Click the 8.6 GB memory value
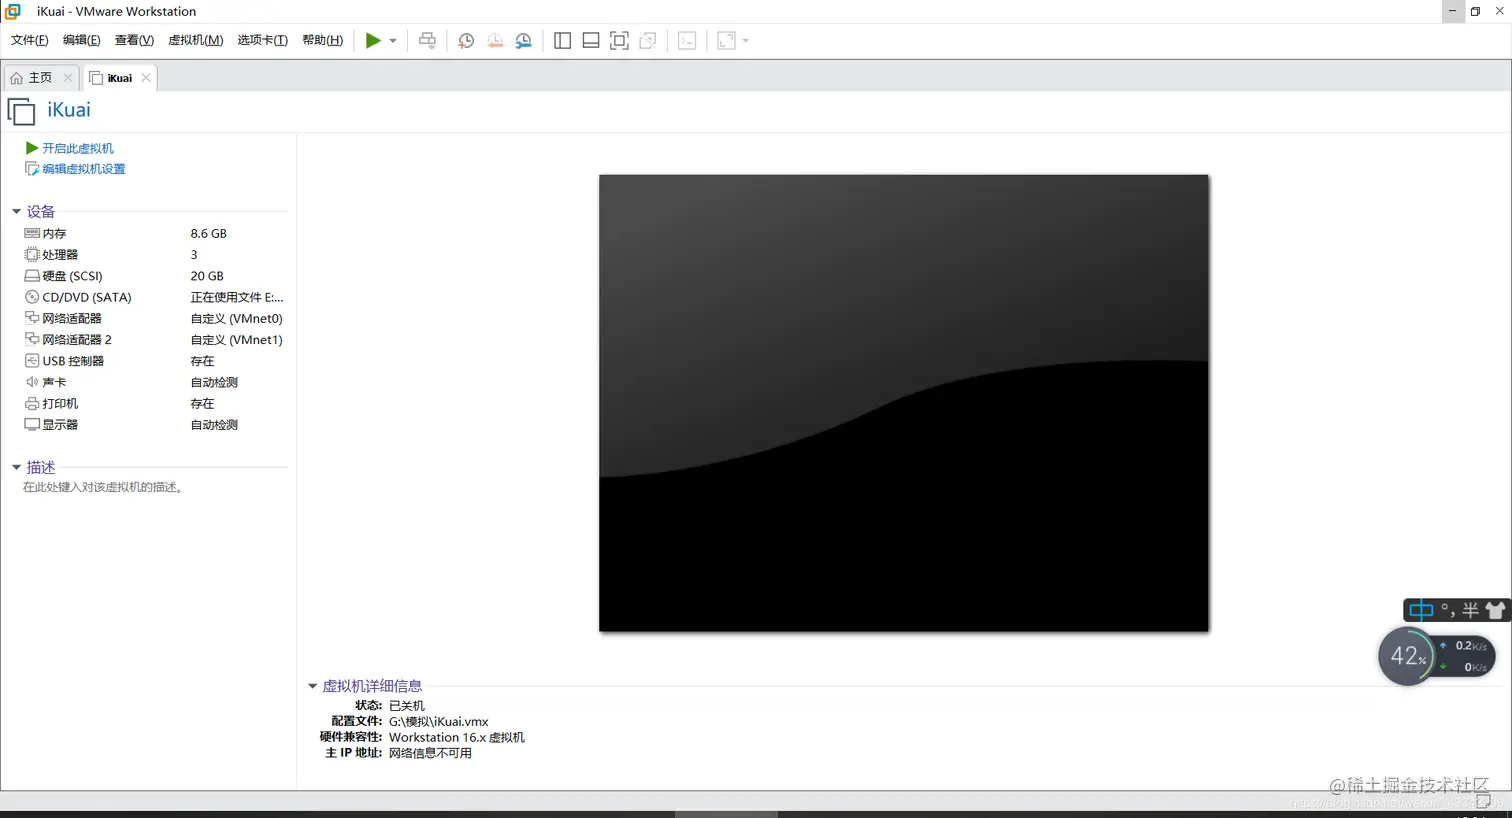This screenshot has width=1512, height=818. pos(208,234)
